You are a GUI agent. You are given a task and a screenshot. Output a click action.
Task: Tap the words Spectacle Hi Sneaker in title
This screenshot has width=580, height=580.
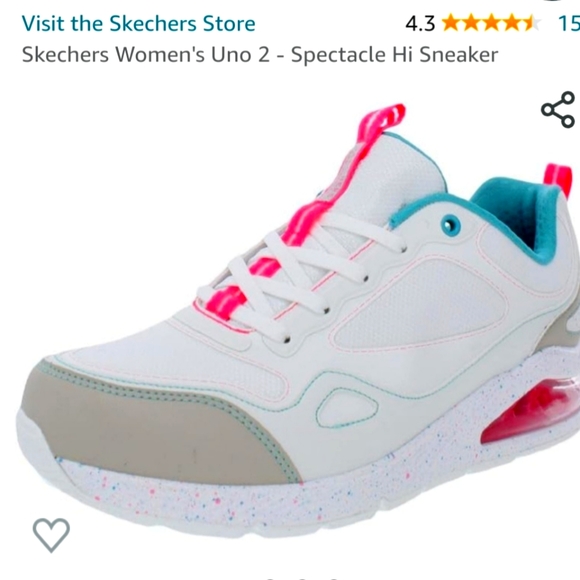(x=394, y=55)
